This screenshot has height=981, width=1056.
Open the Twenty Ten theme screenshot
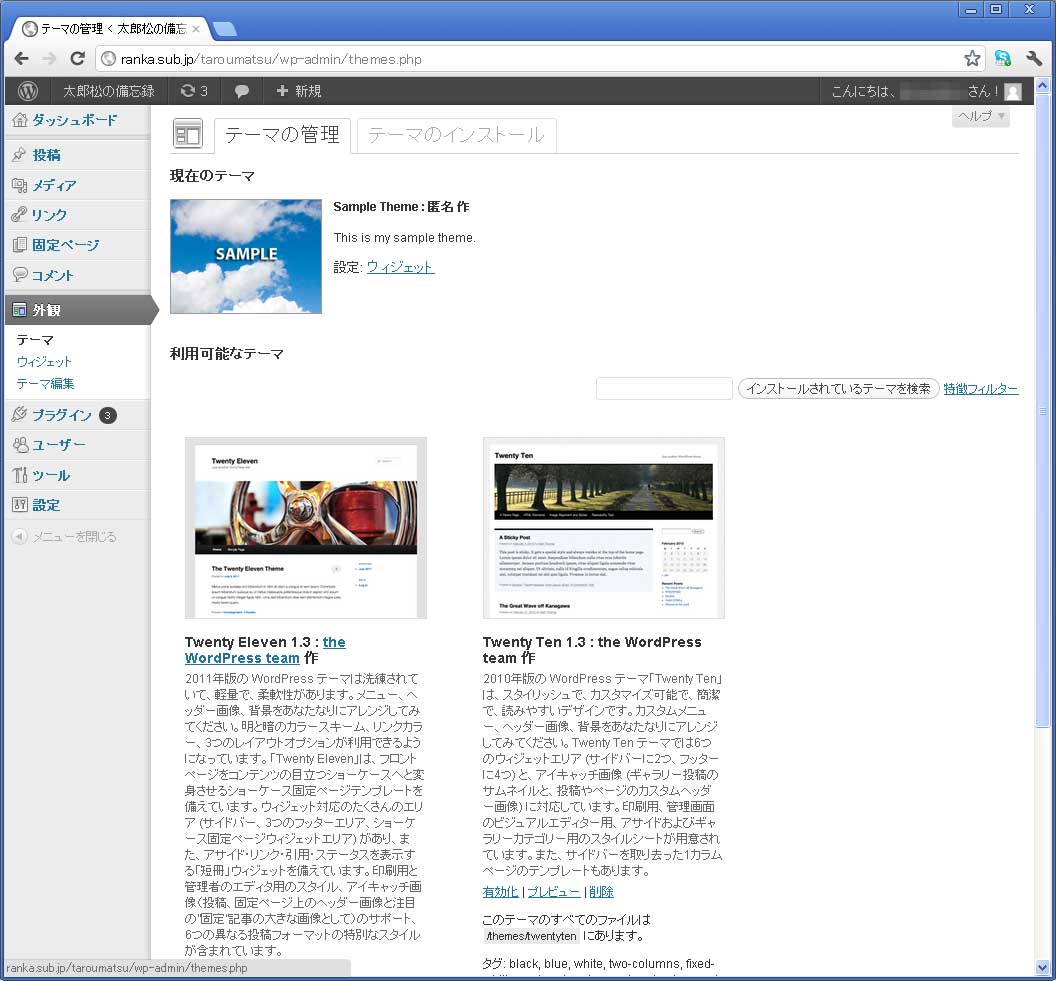tap(603, 528)
